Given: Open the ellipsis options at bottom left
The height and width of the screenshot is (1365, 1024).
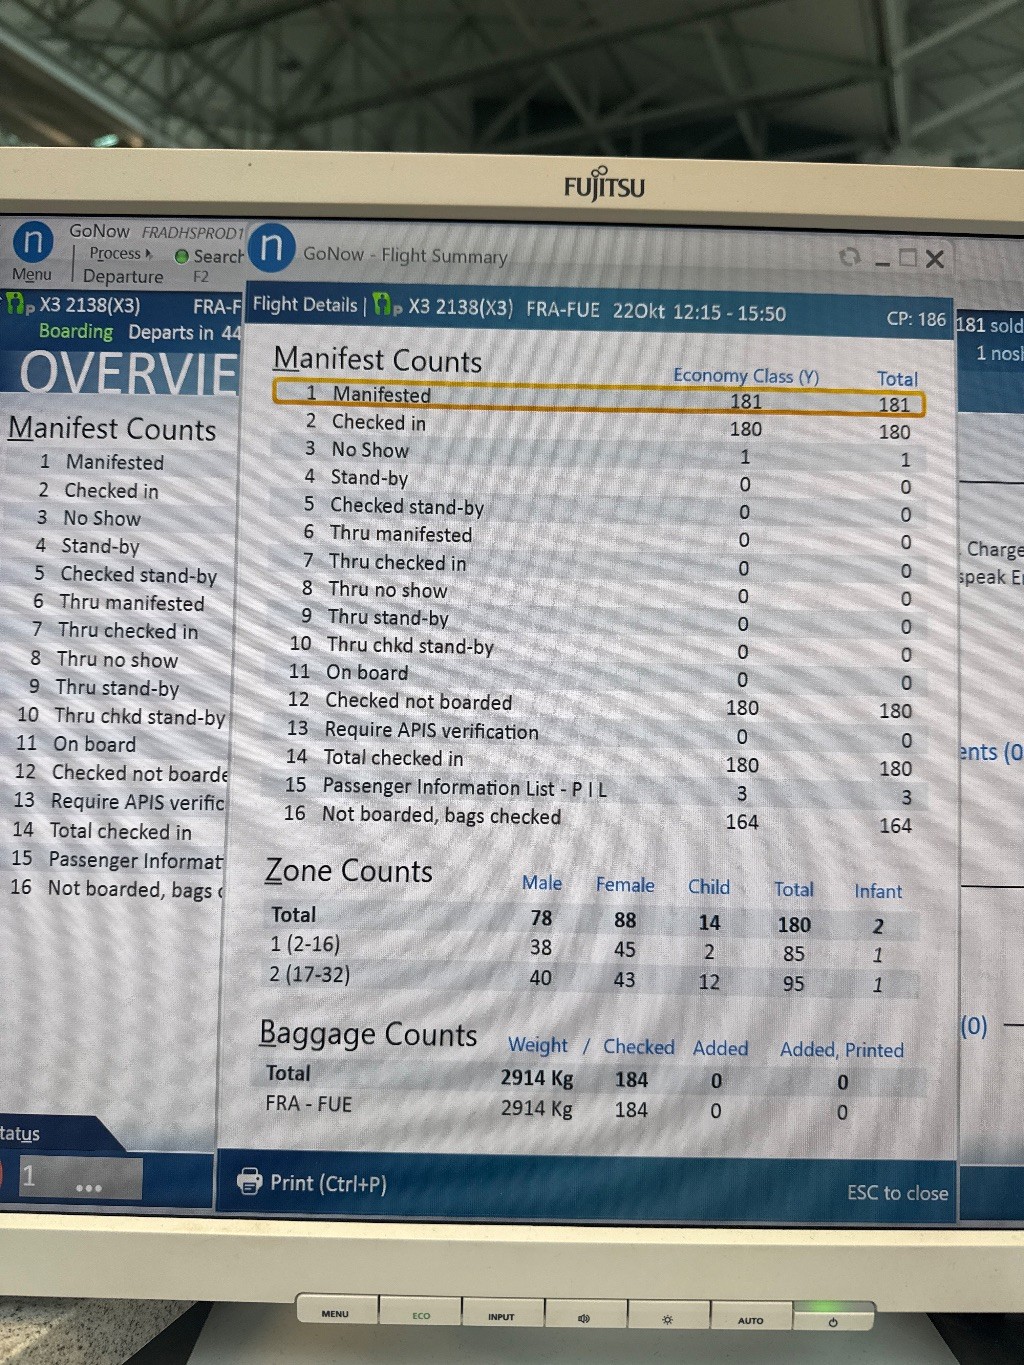Looking at the screenshot, I should 88,1187.
